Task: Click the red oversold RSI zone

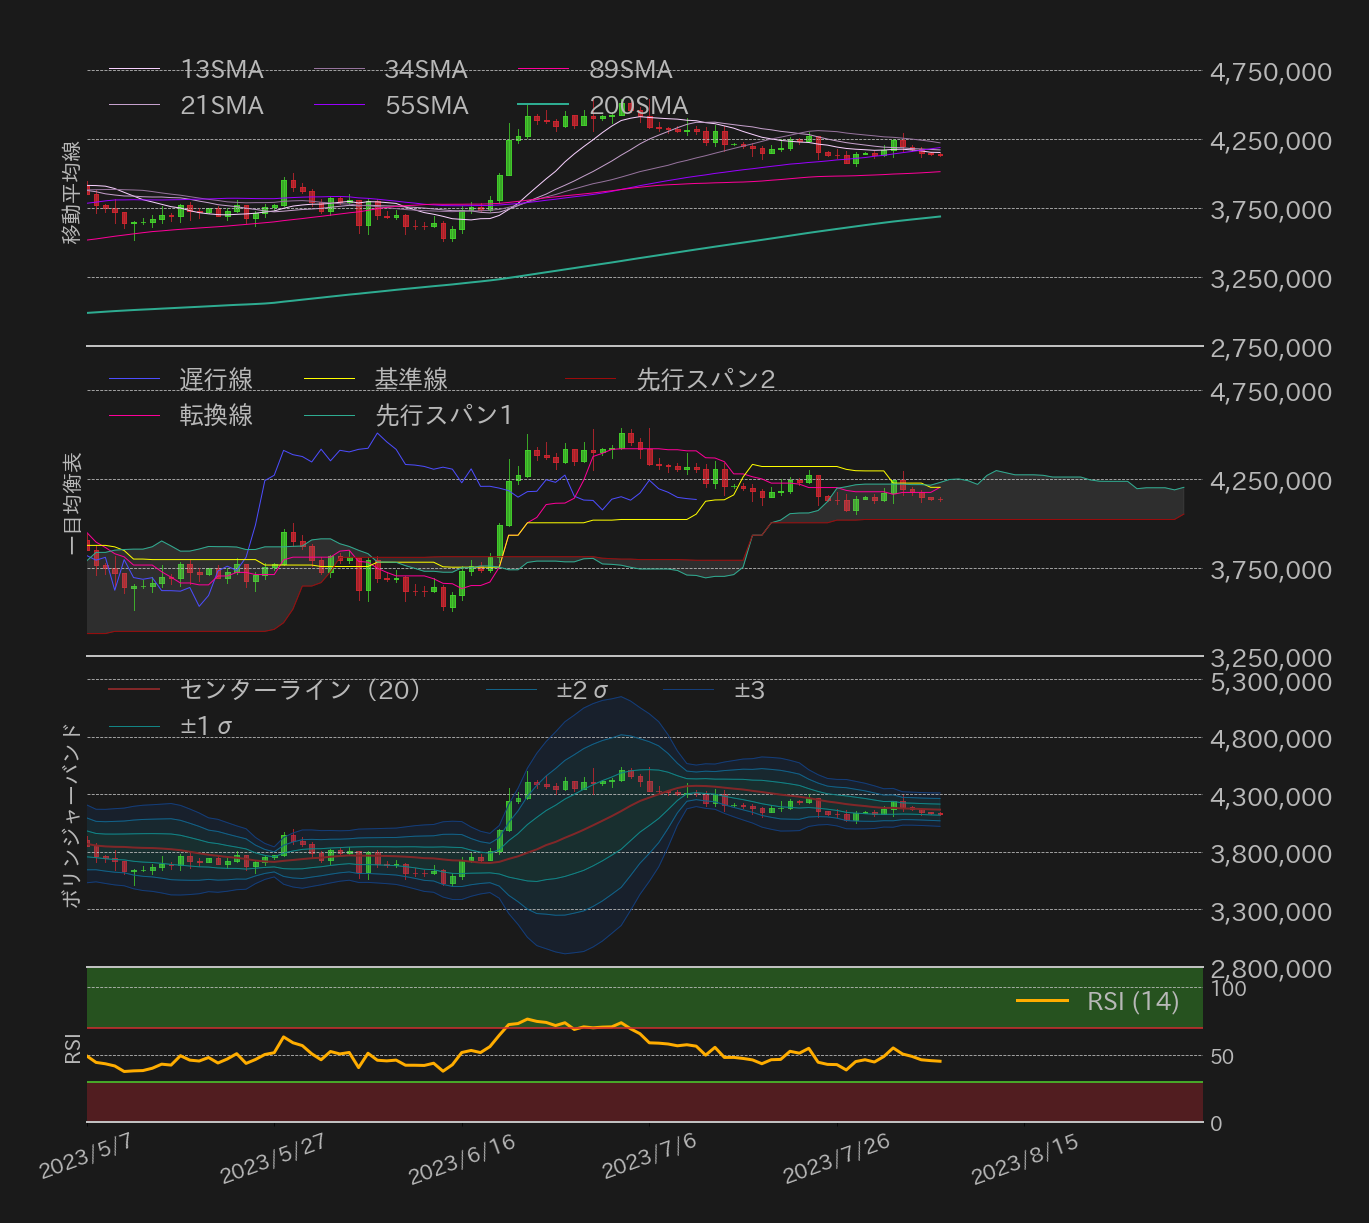Action: click(644, 1102)
